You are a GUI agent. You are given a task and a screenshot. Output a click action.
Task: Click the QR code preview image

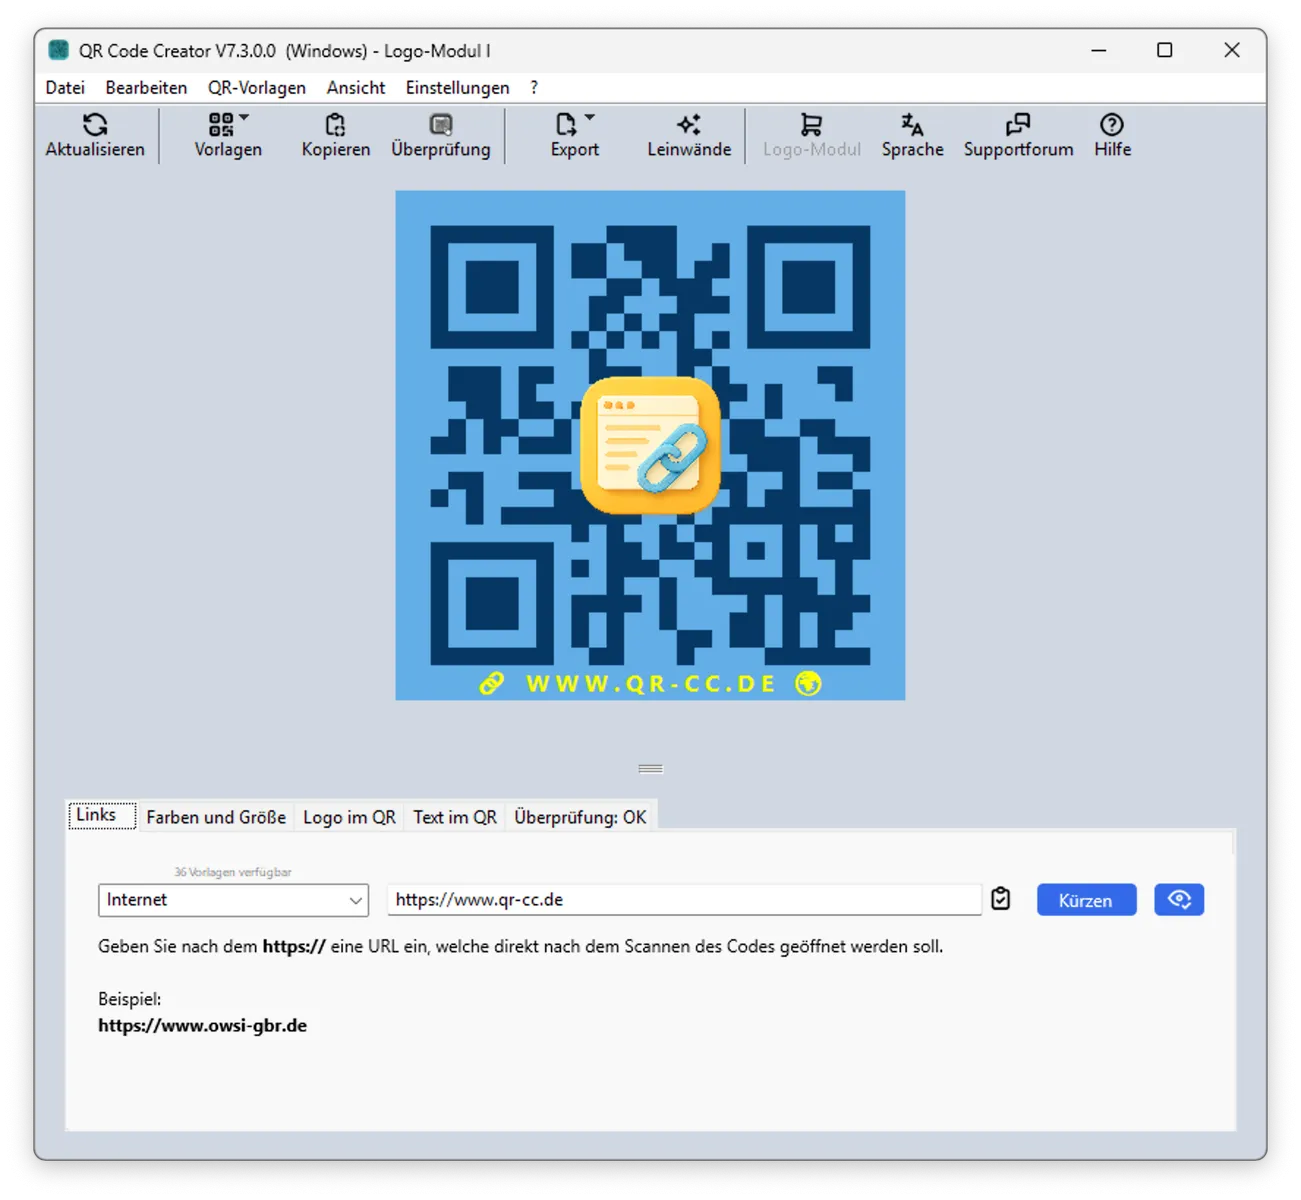[x=650, y=445]
